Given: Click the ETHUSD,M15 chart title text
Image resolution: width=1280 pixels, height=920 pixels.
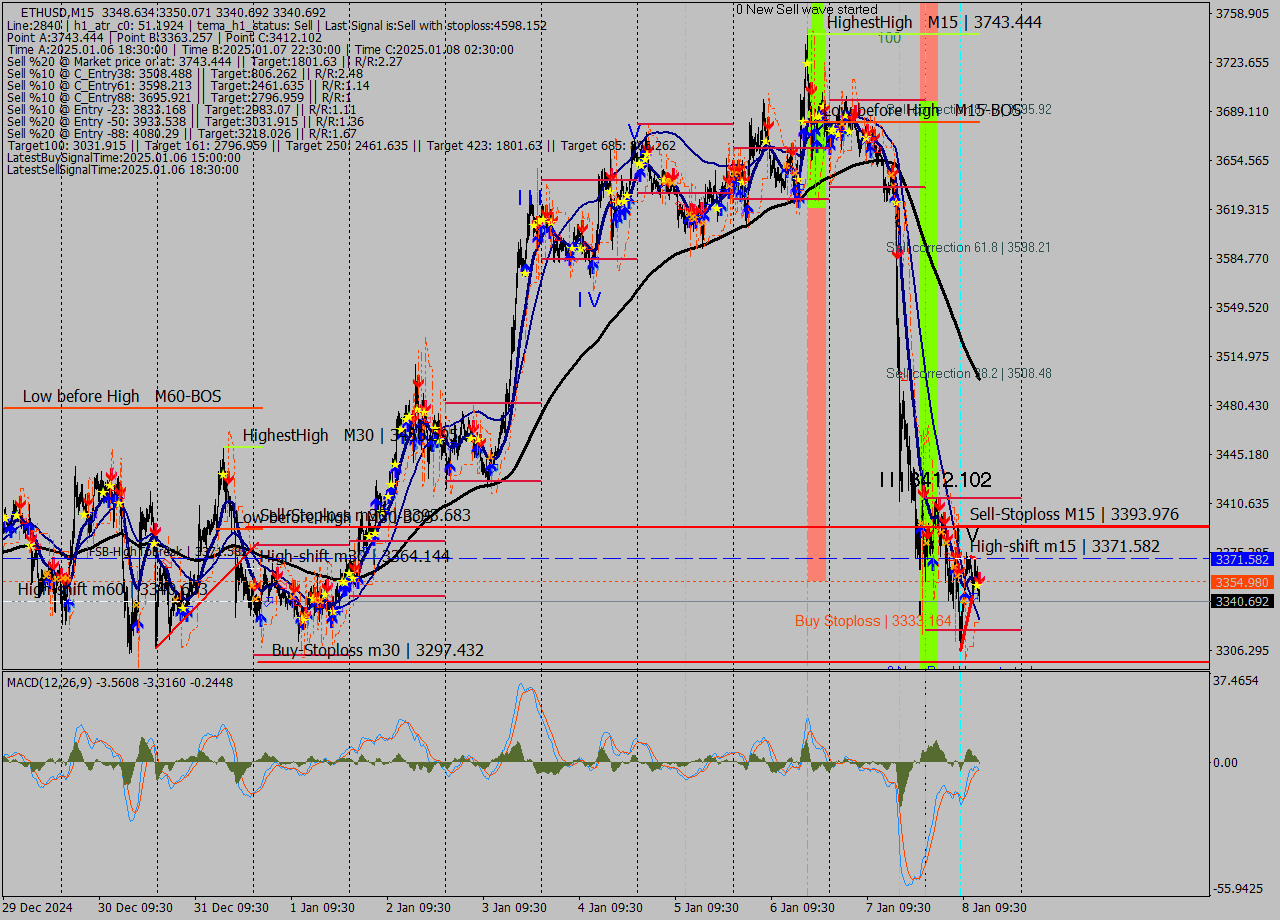Looking at the screenshot, I should [57, 11].
